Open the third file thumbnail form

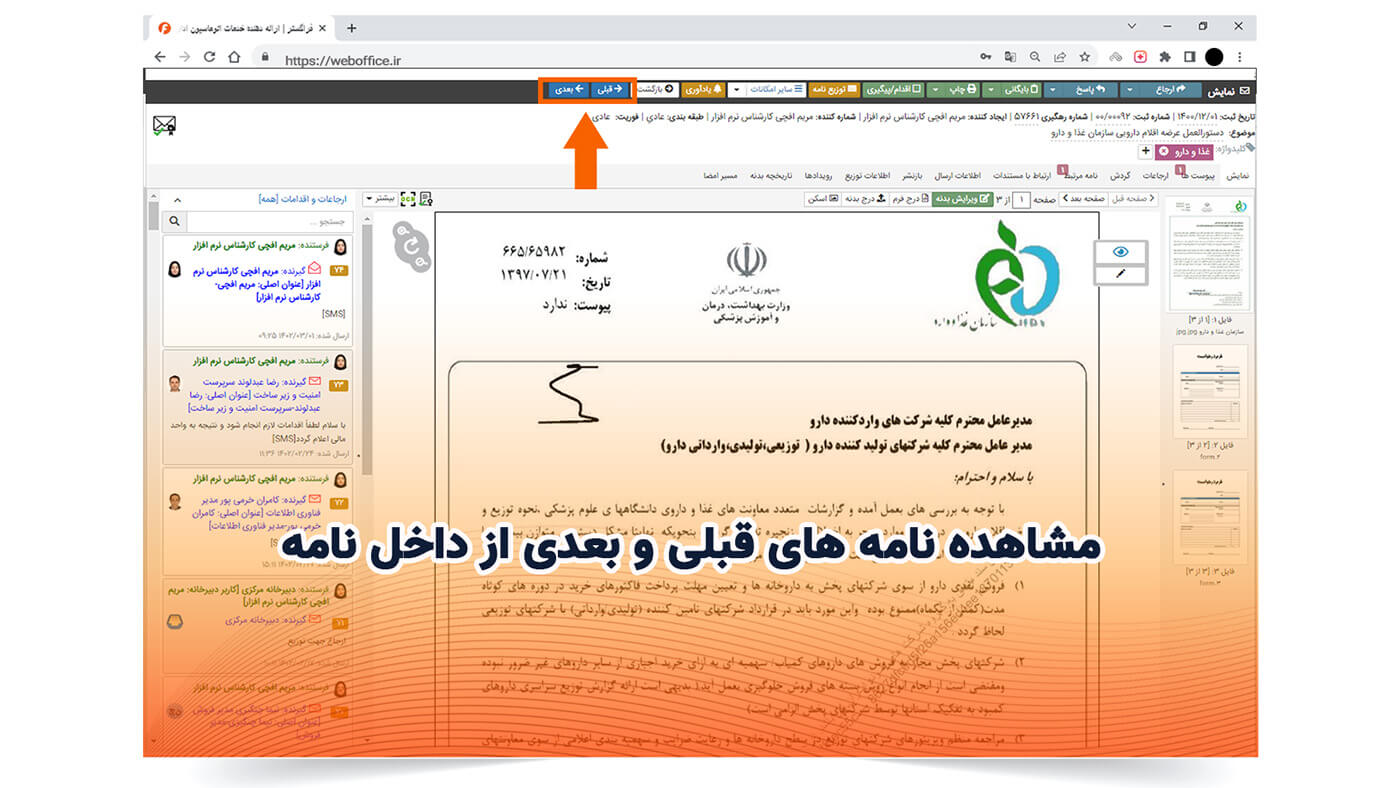click(1210, 516)
